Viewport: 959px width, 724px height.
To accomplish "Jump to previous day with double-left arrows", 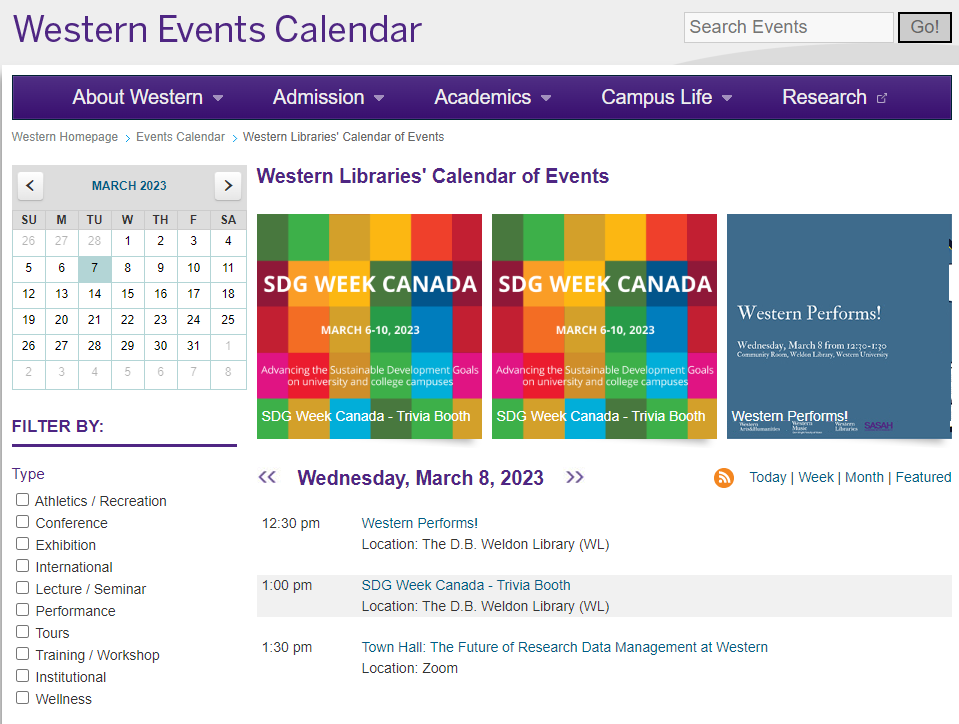I will click(x=267, y=477).
